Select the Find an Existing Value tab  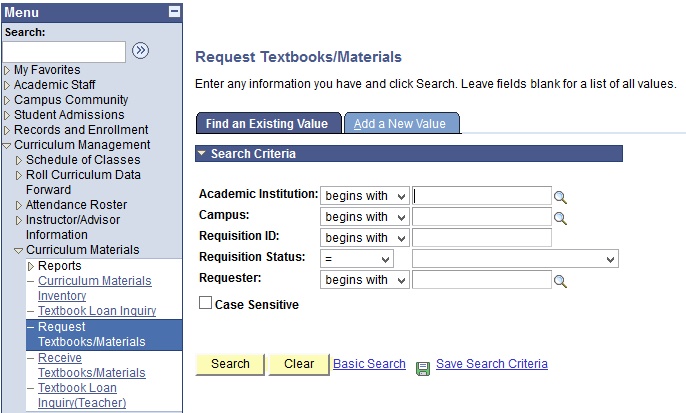click(268, 123)
